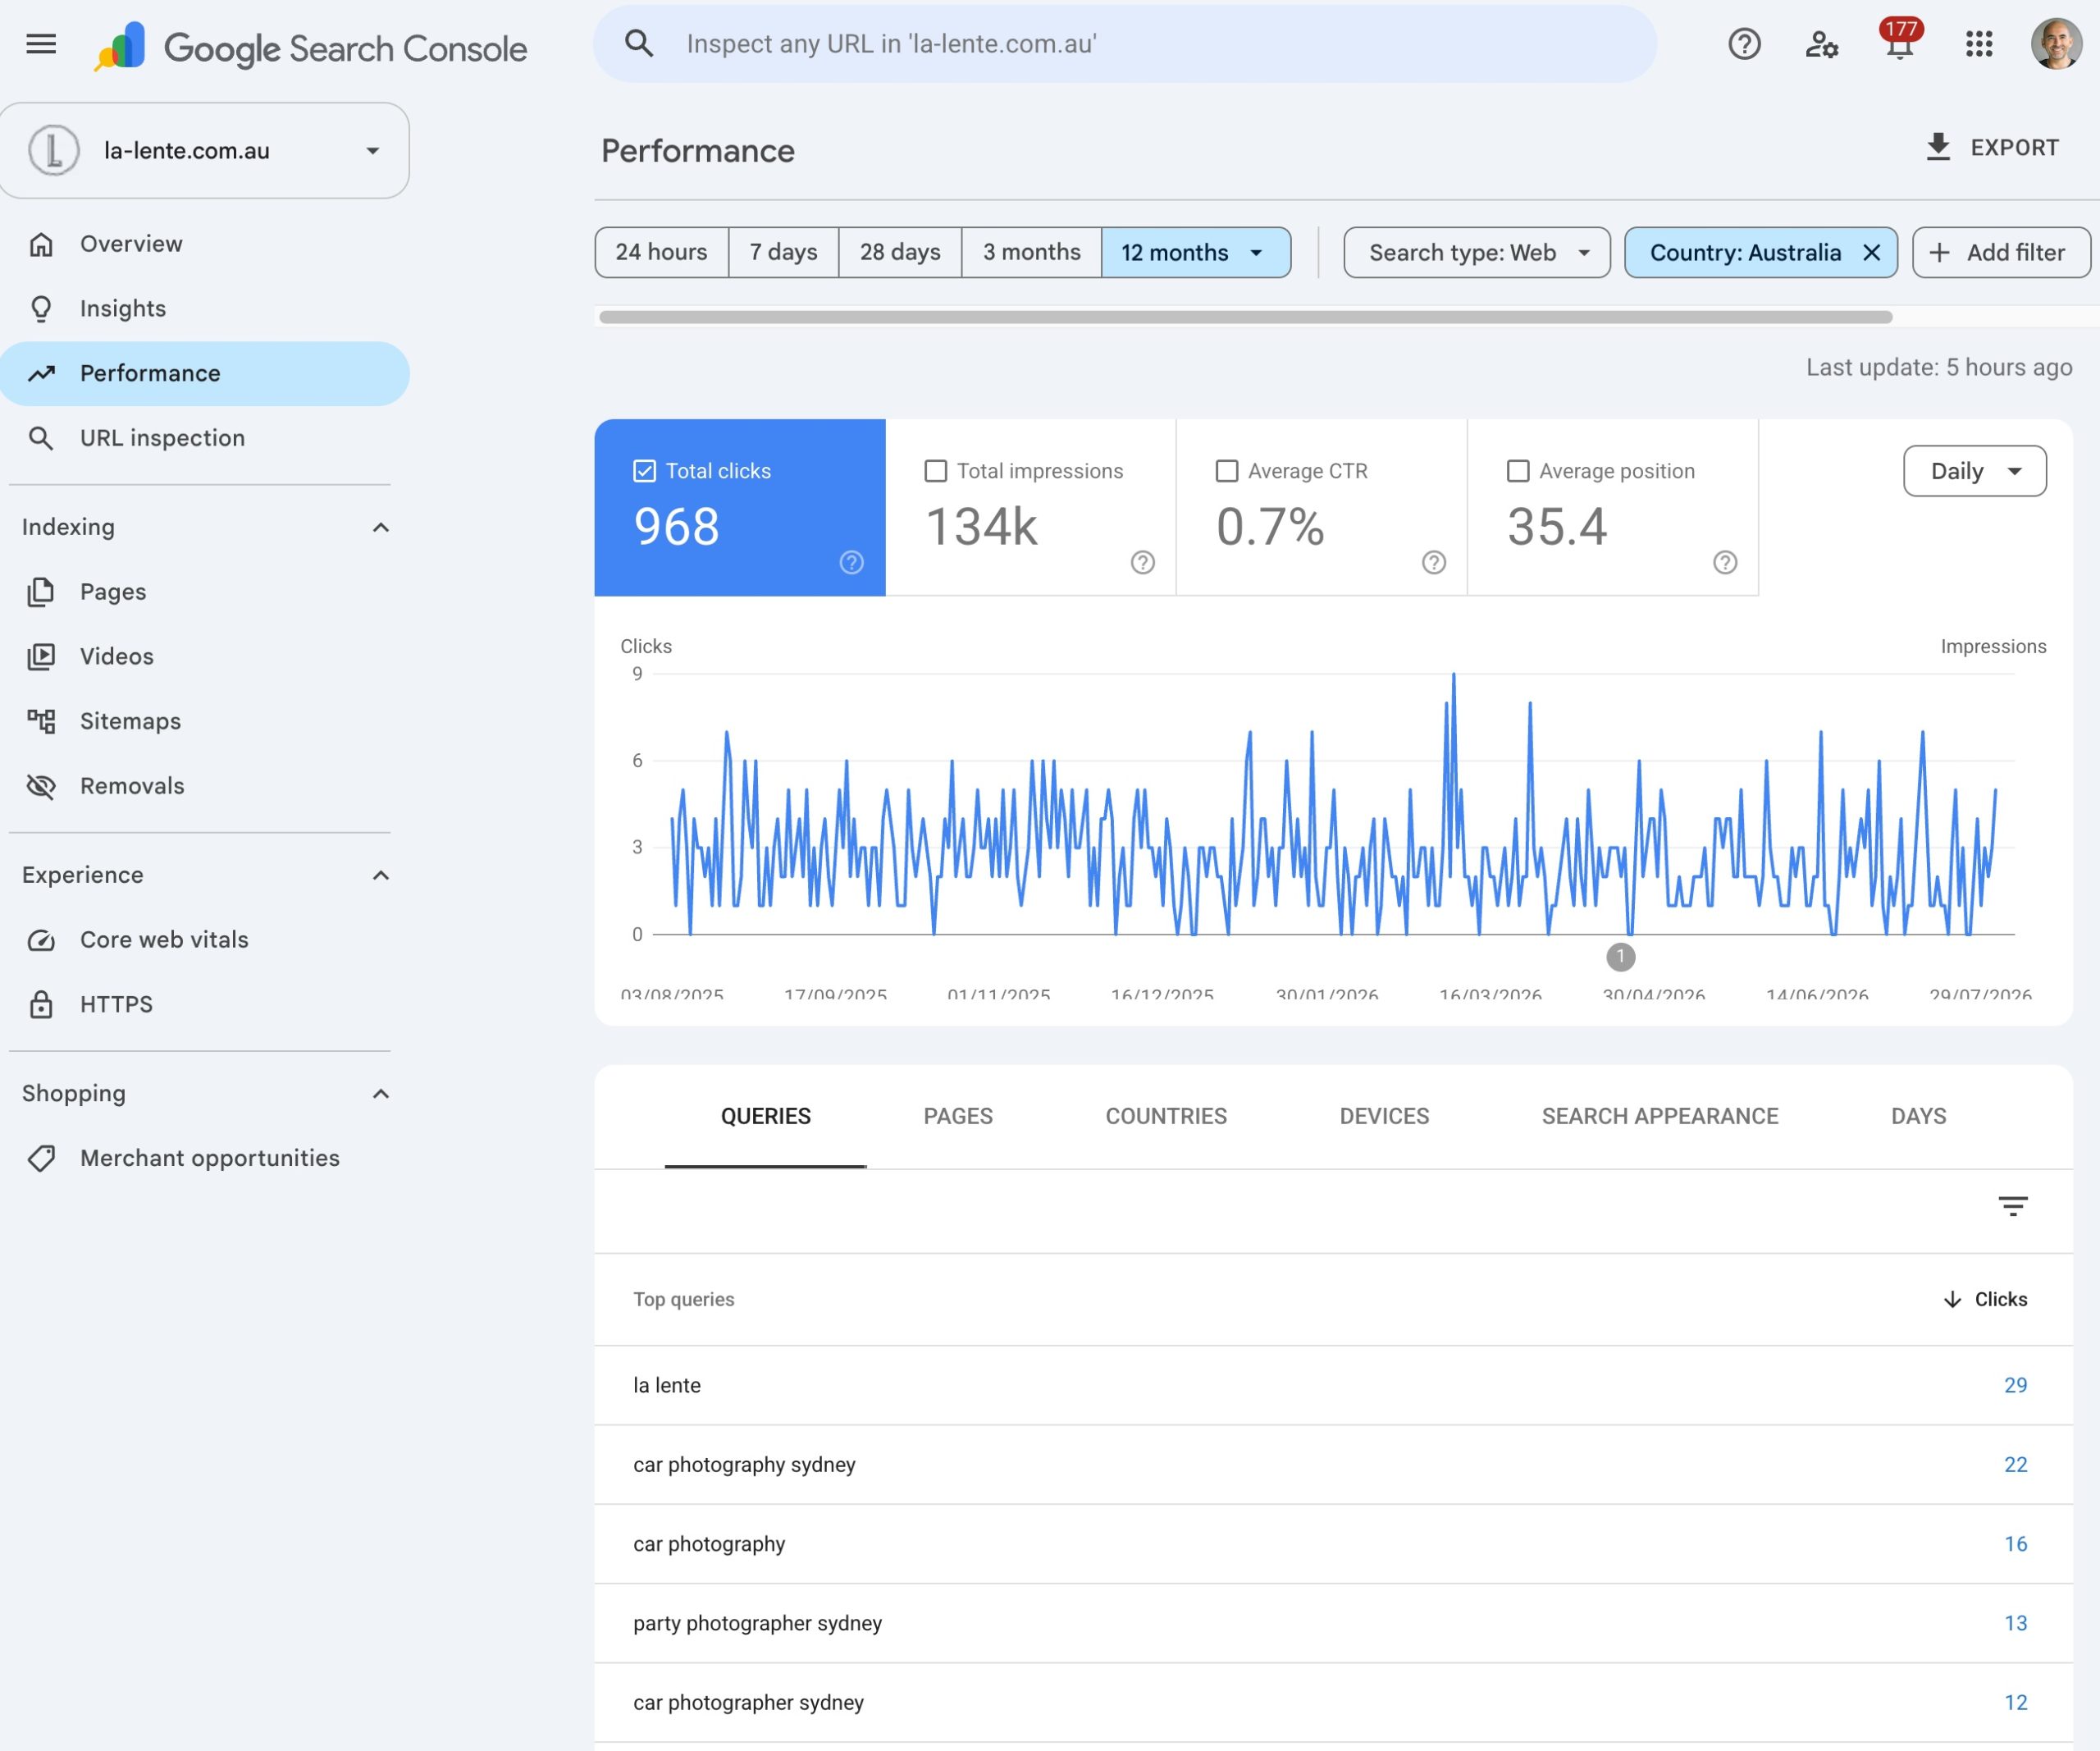Collapse the Experience section
The image size is (2100, 1751).
click(380, 875)
